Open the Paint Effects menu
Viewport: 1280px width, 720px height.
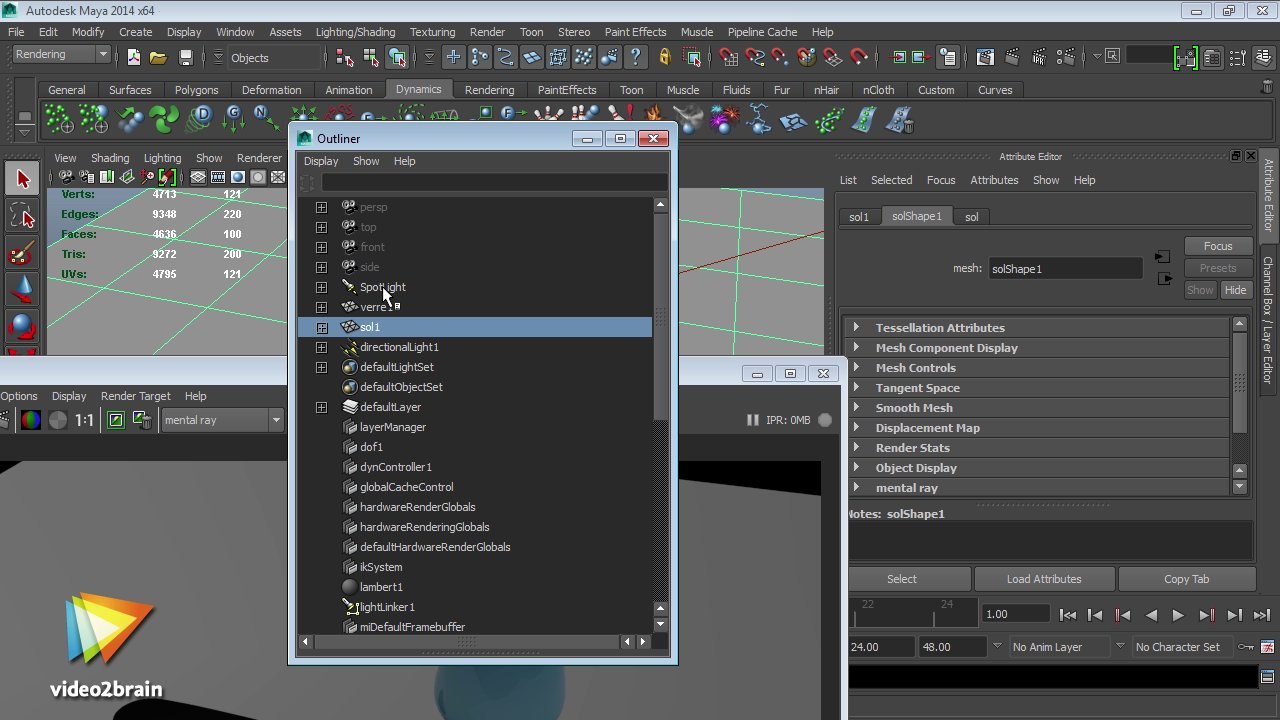click(x=635, y=32)
